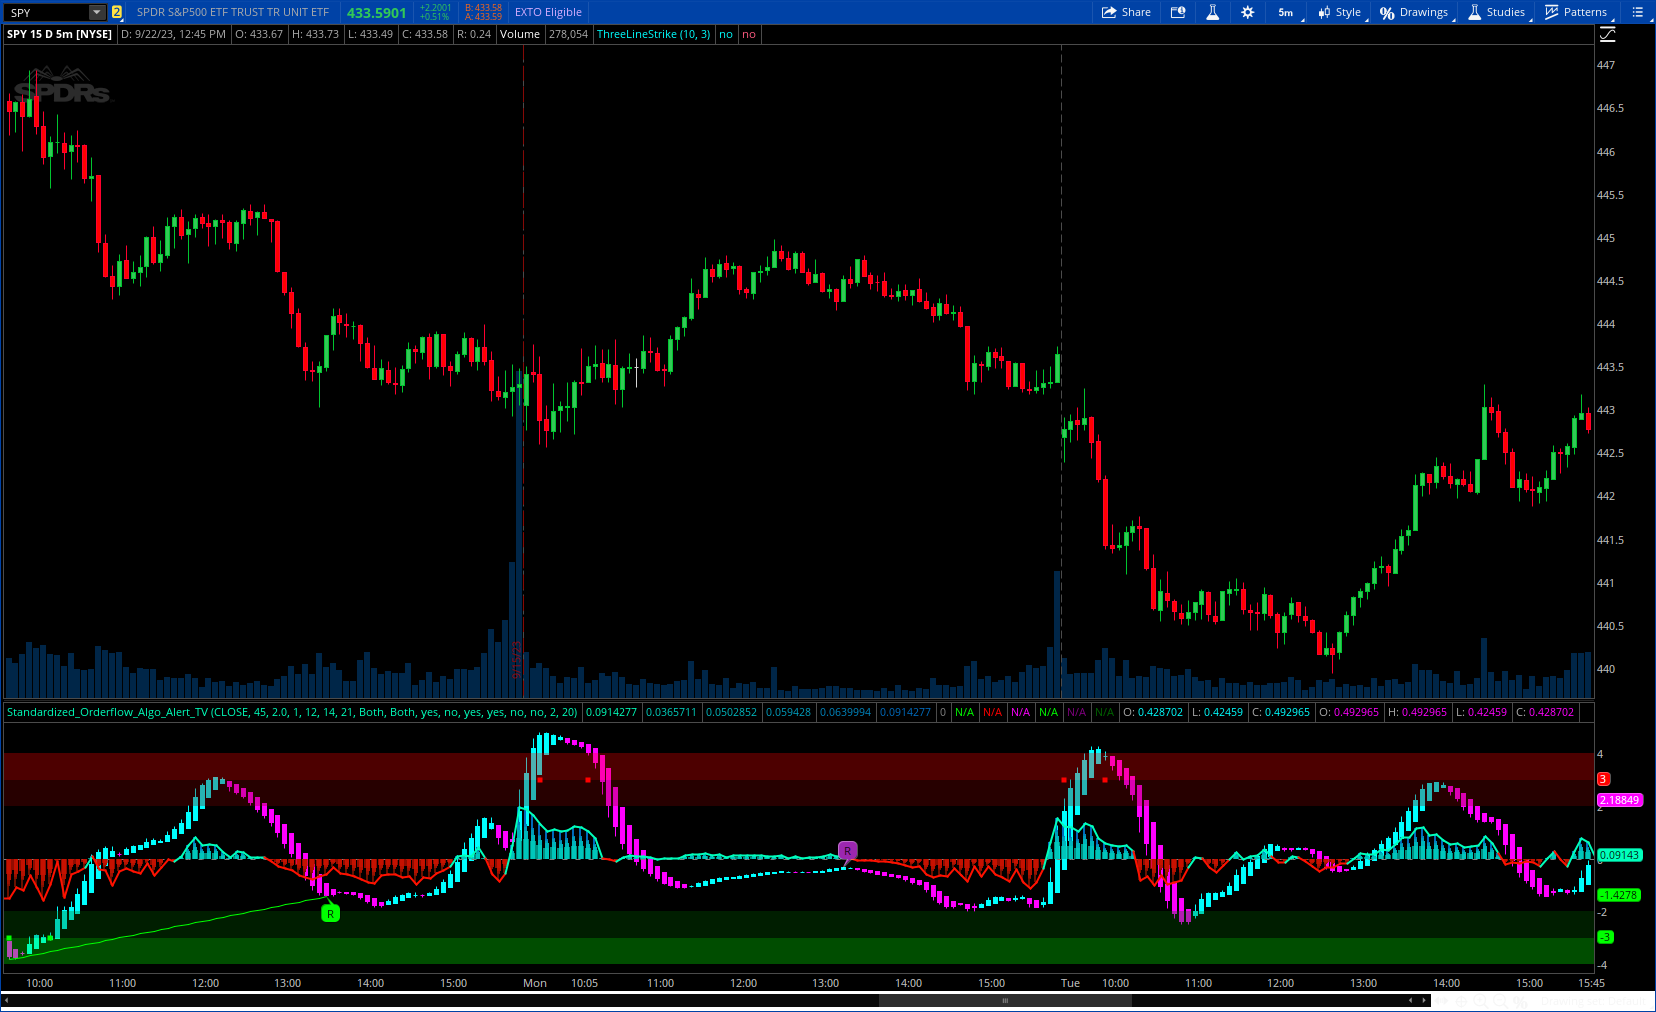Click the green 0.09143 value bubble

tap(1620, 855)
